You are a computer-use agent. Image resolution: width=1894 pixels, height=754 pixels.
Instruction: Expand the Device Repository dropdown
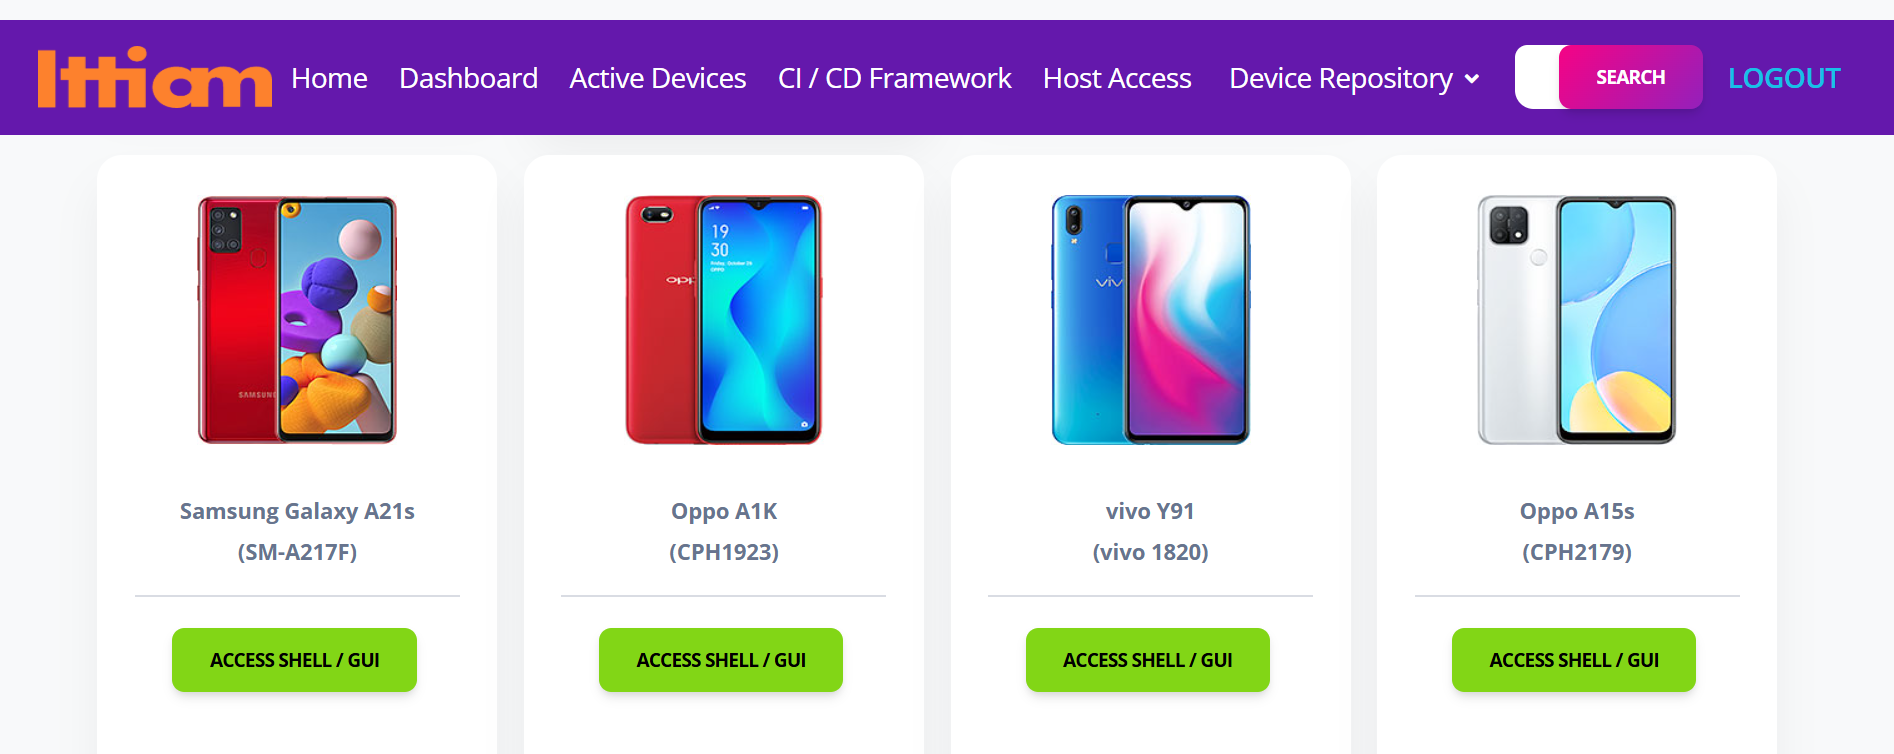[x=1354, y=78]
